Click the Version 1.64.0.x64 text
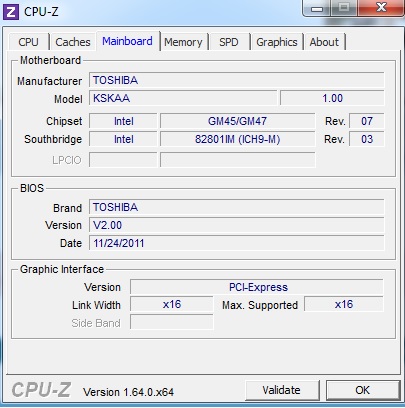 point(129,392)
